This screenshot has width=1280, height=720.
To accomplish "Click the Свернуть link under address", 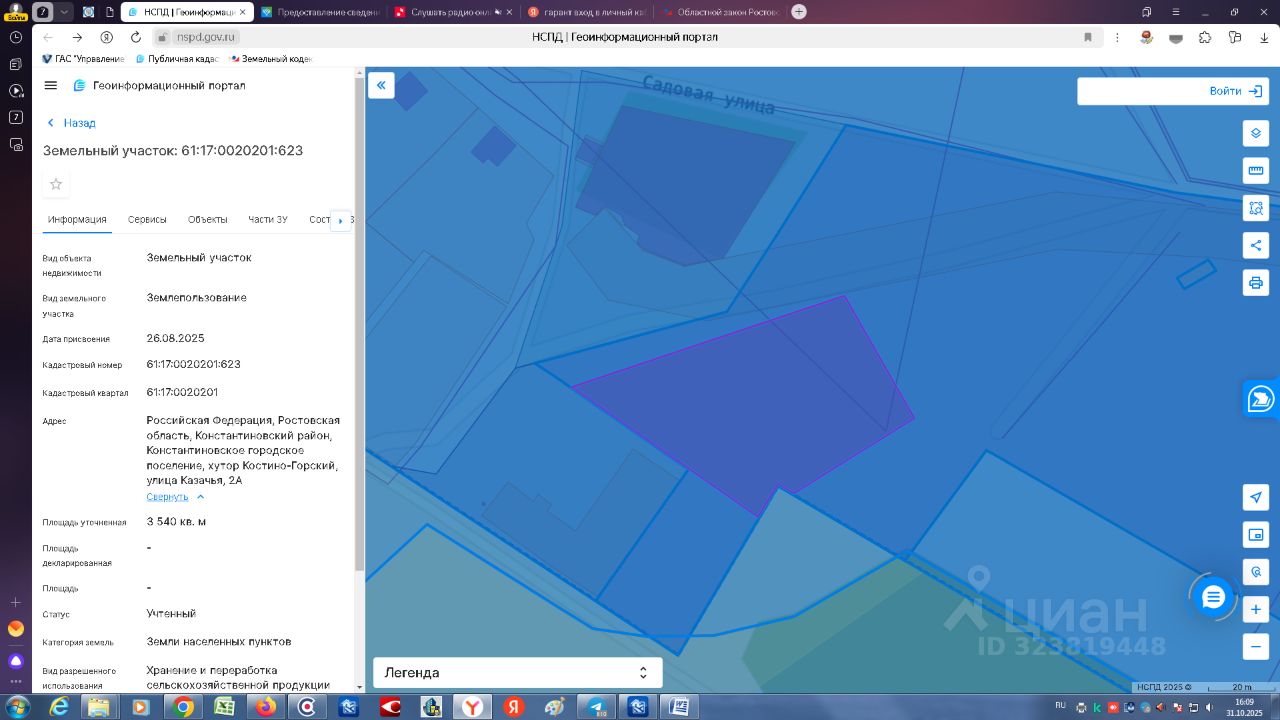I will (x=167, y=497).
